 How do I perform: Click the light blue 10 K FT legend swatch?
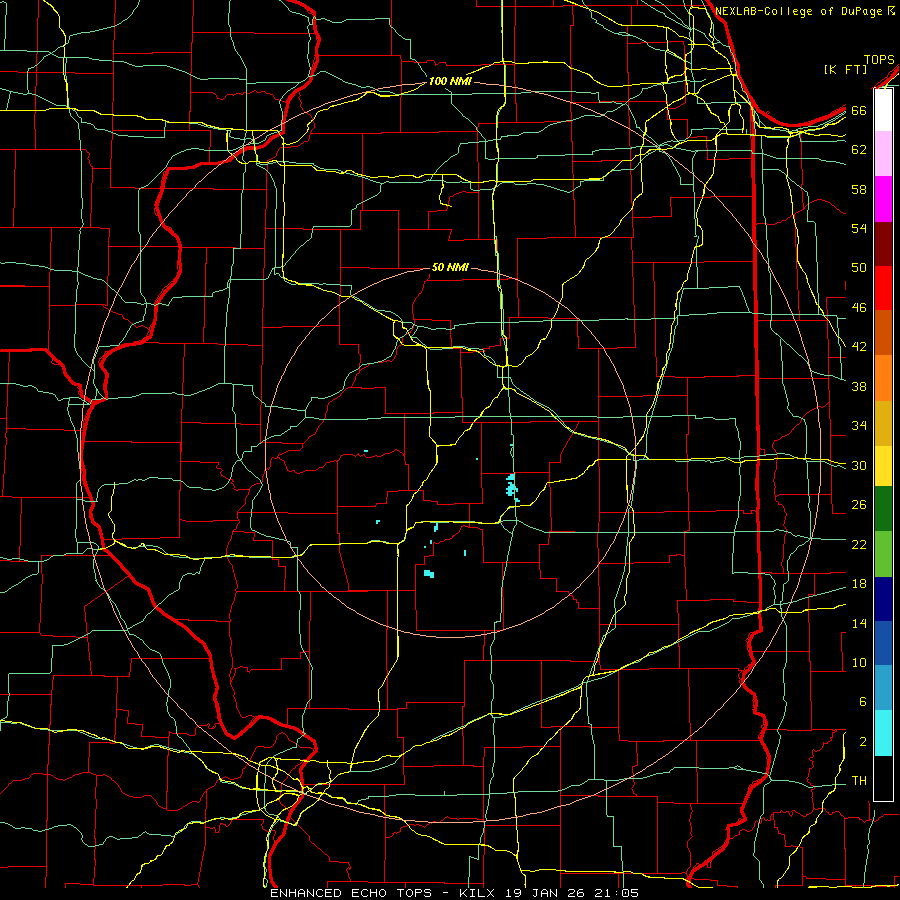[883, 687]
